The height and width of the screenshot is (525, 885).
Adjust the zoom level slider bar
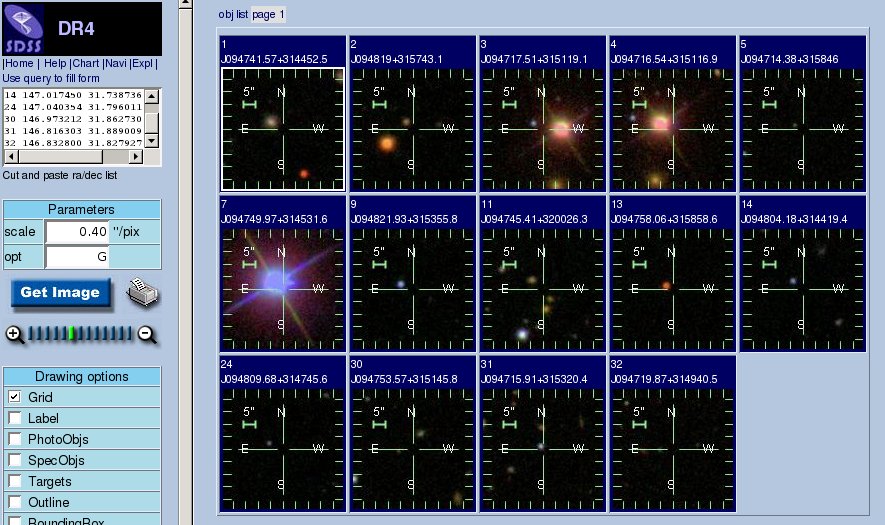click(80, 334)
